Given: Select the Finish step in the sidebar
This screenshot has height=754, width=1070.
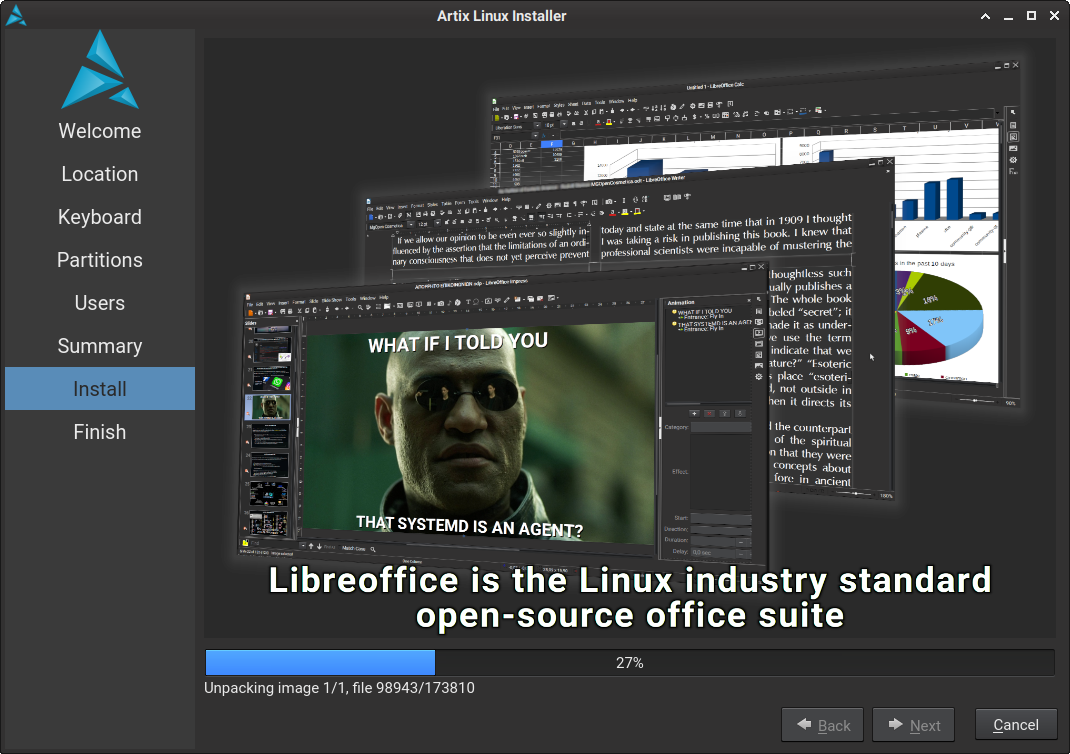Looking at the screenshot, I should (99, 432).
